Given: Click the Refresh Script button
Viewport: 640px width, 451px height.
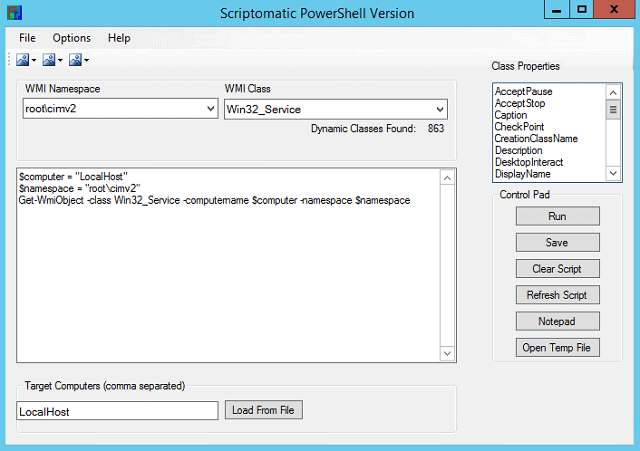Looking at the screenshot, I should (558, 295).
